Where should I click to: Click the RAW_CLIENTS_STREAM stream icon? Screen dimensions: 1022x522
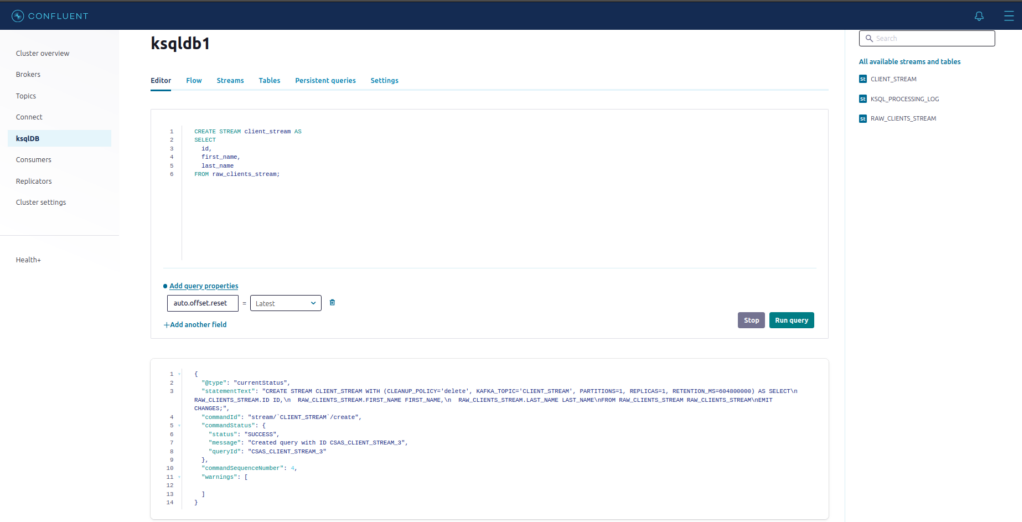pos(863,119)
